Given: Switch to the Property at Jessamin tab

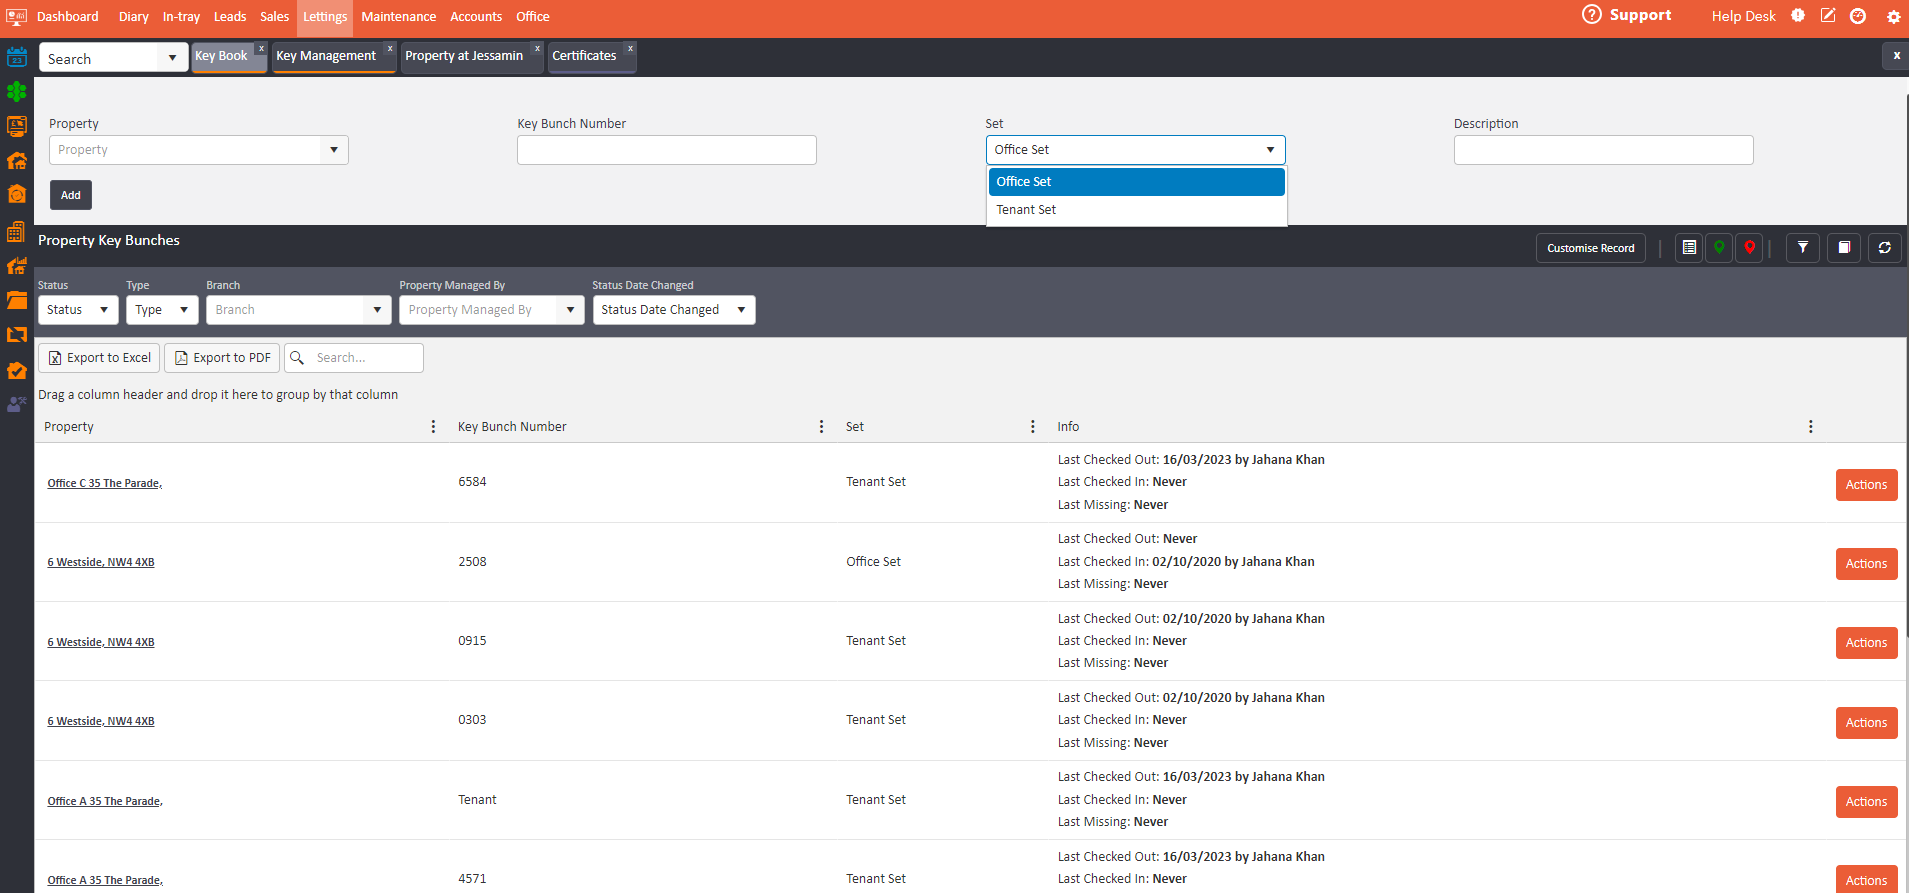Looking at the screenshot, I should click(x=464, y=56).
